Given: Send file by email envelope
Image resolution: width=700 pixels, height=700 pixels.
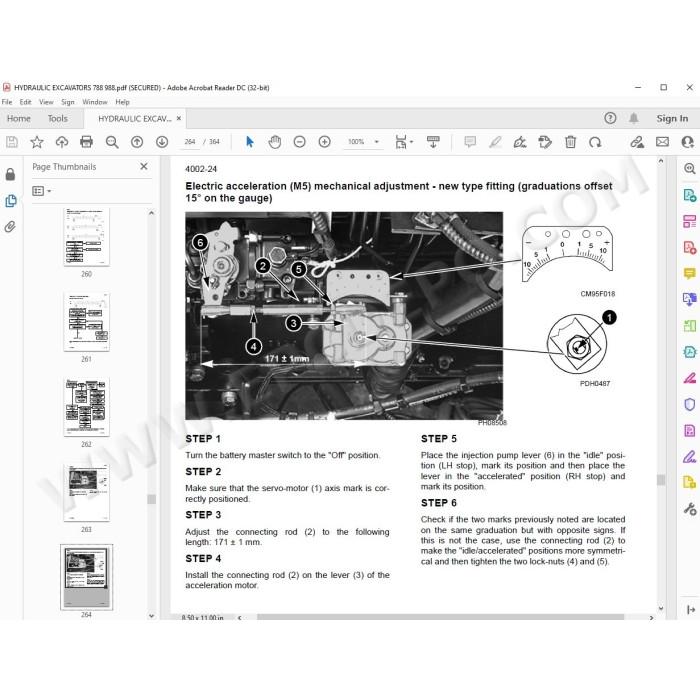Looking at the screenshot, I should [x=662, y=142].
